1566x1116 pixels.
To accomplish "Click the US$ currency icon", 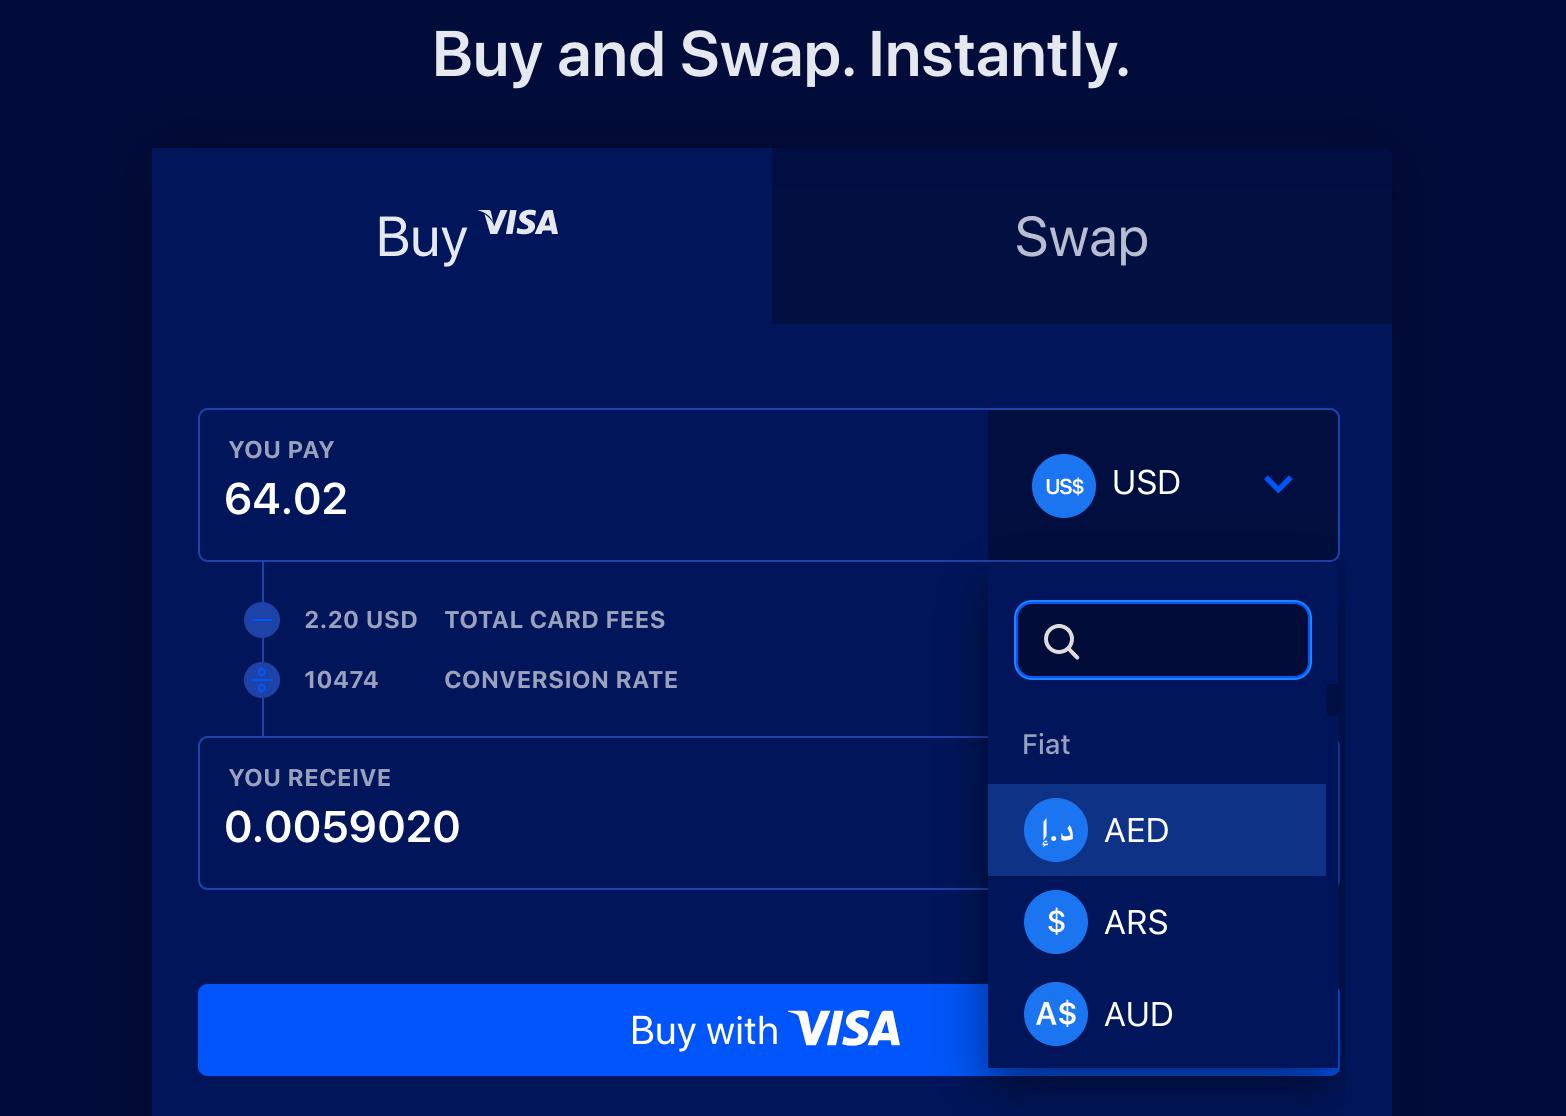I will (1063, 486).
